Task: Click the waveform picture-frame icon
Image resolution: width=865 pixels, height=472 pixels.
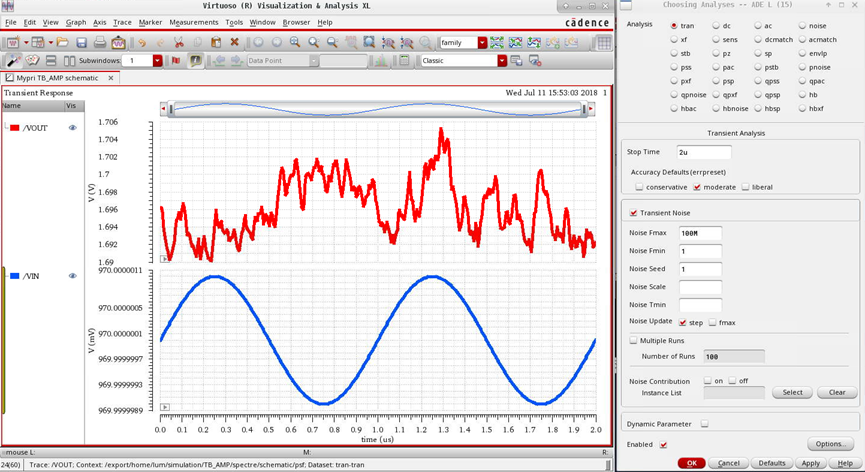Action: [x=118, y=42]
